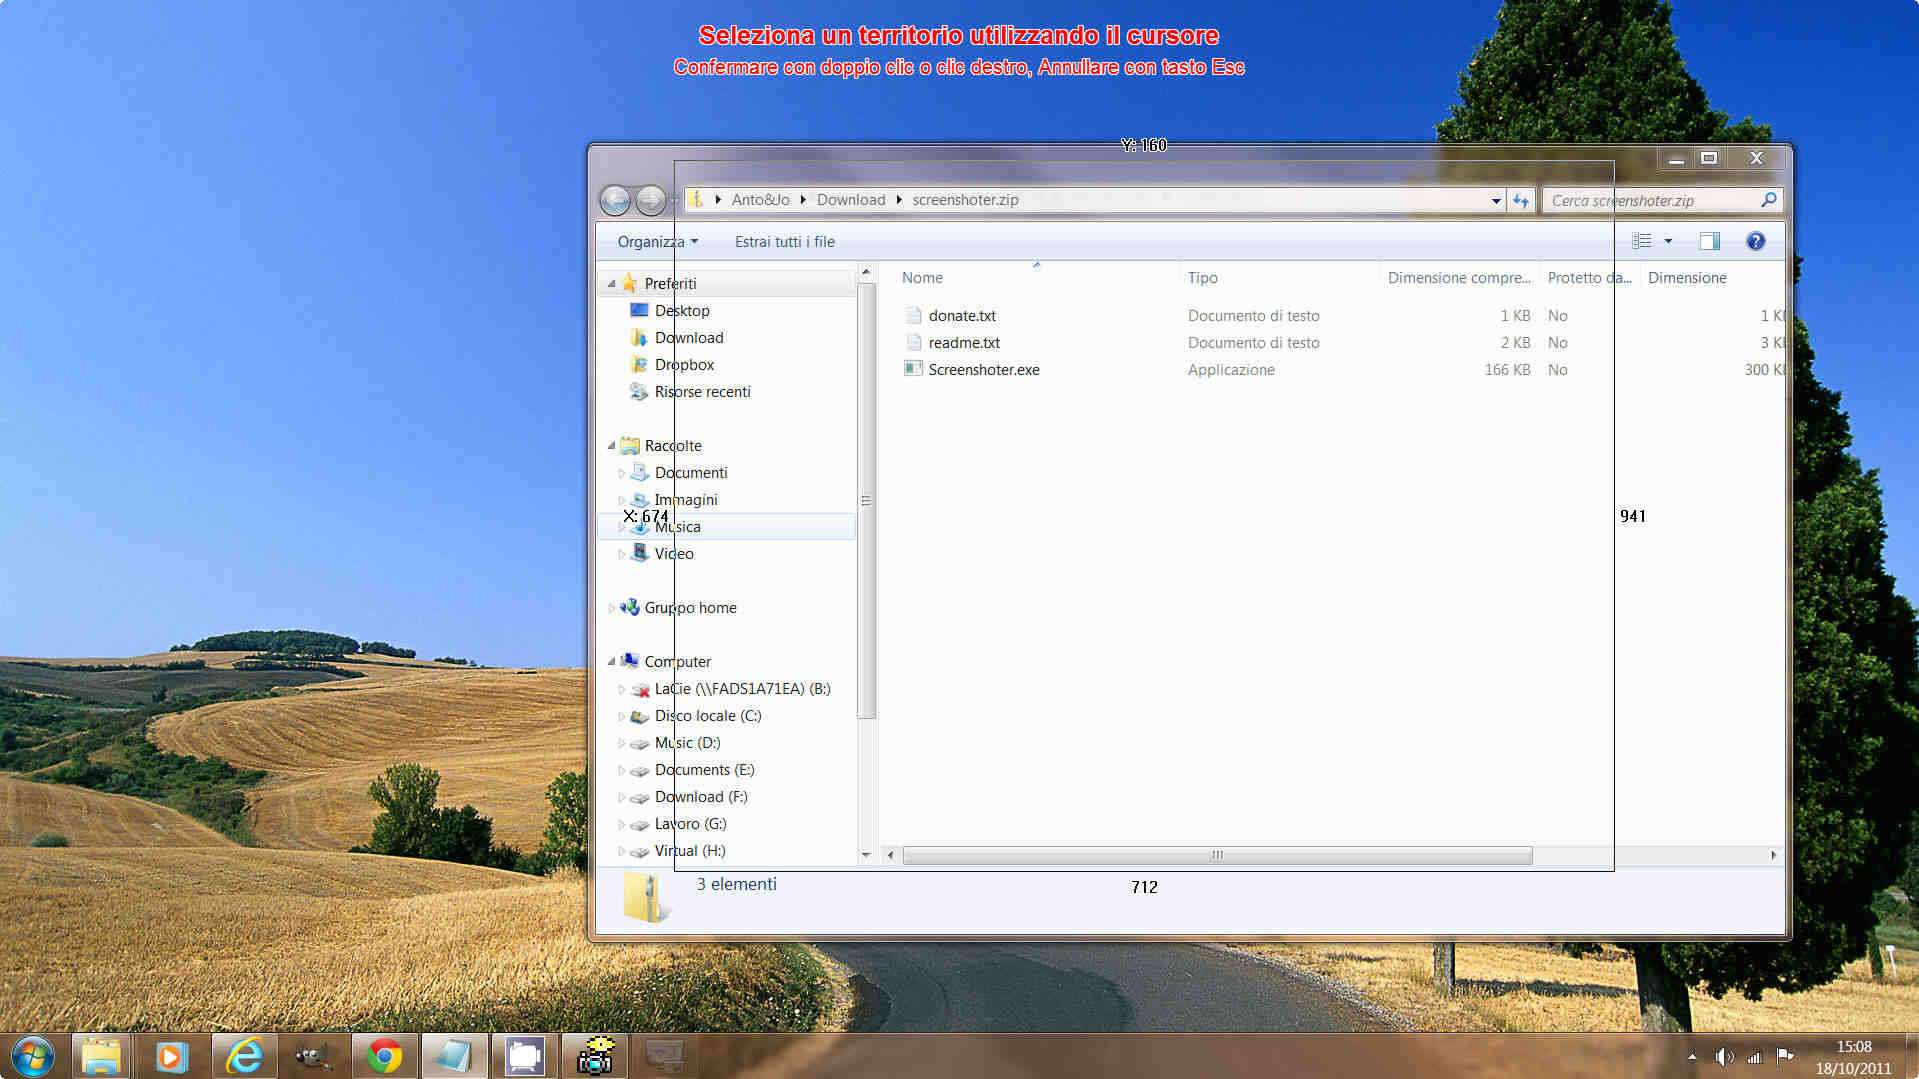Viewport: 1919px width, 1079px height.
Task: Click the network signal icon in the tray
Action: click(x=1754, y=1057)
